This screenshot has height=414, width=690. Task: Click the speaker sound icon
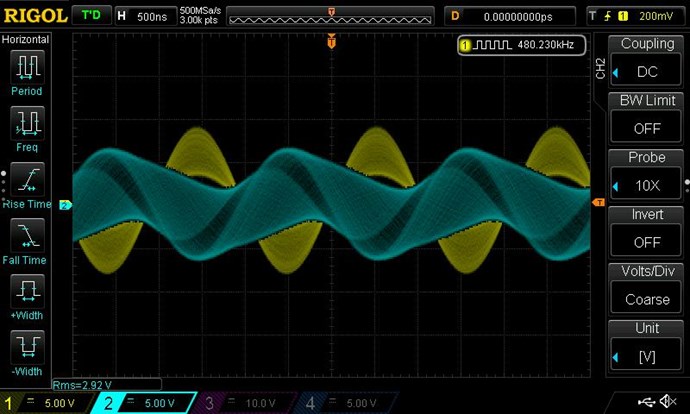click(x=669, y=402)
